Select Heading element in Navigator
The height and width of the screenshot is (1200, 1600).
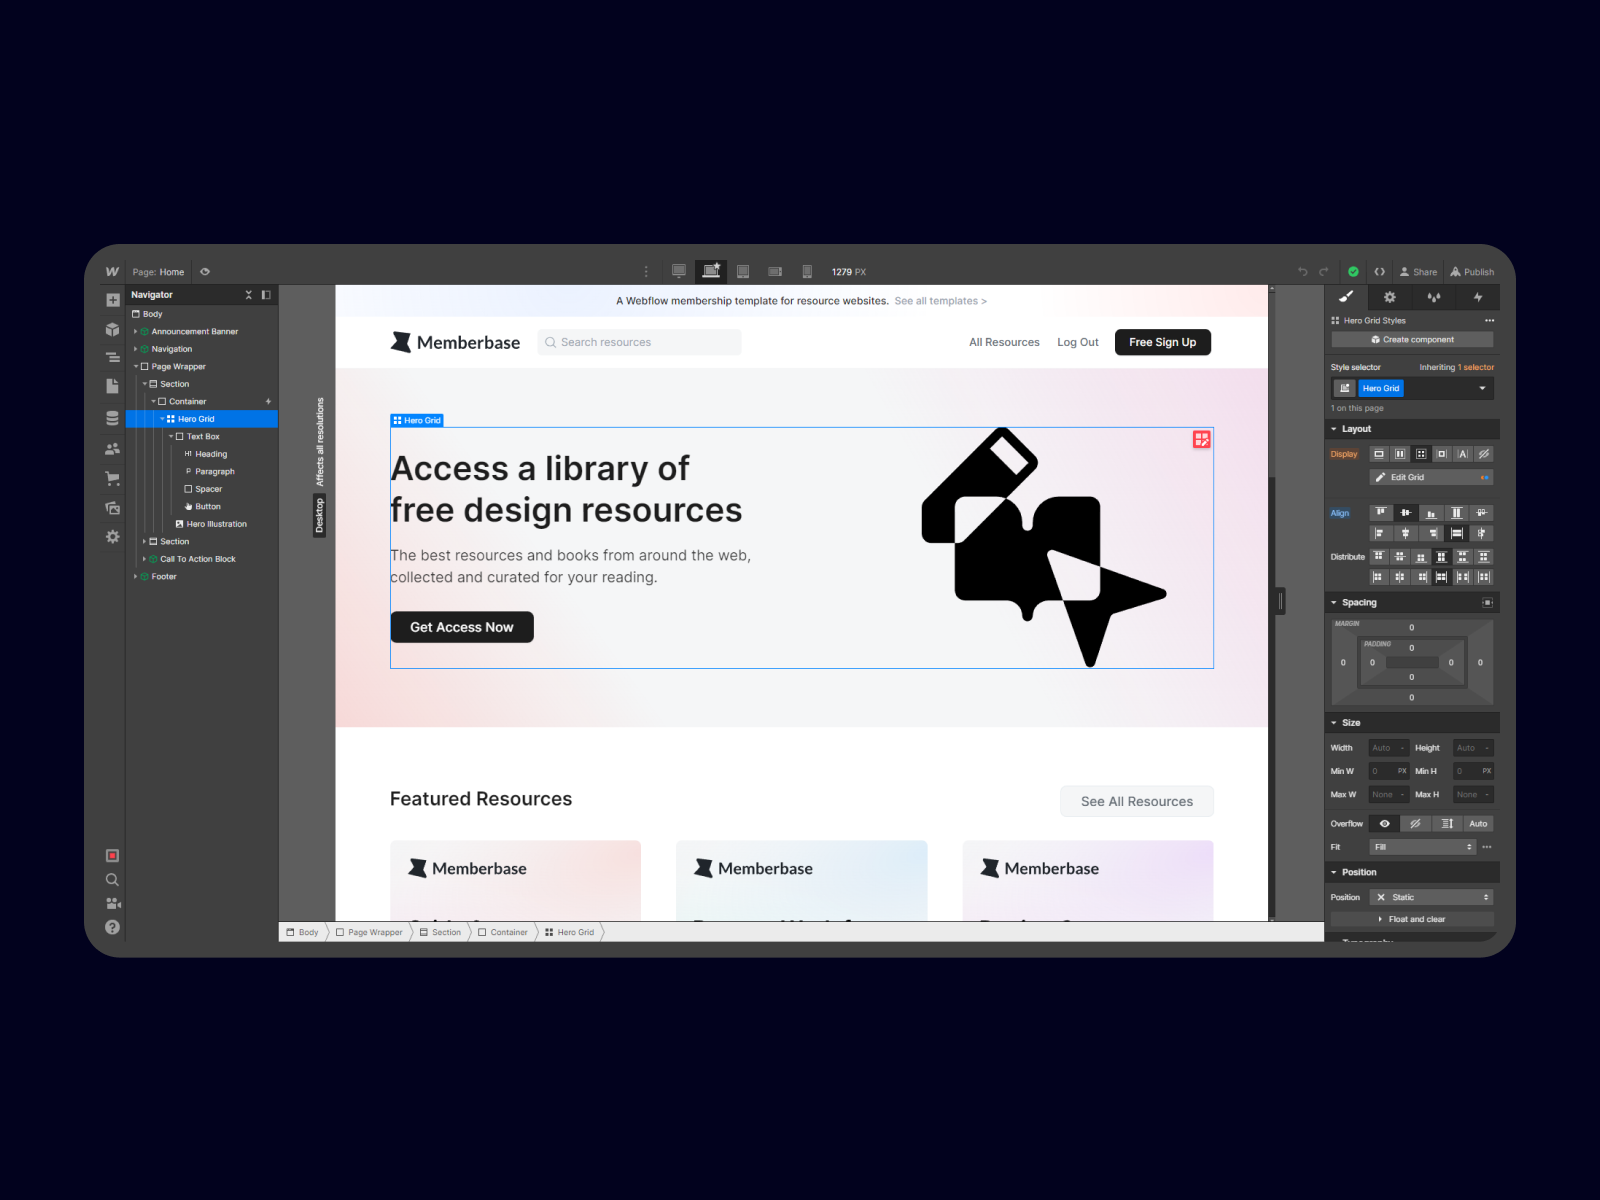(211, 454)
